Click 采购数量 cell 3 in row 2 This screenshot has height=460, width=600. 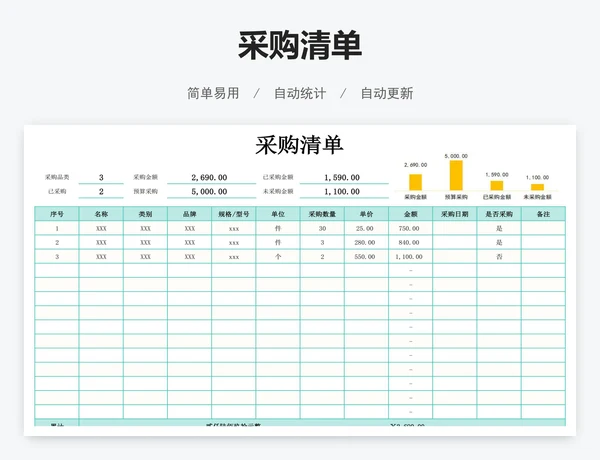(x=322, y=242)
